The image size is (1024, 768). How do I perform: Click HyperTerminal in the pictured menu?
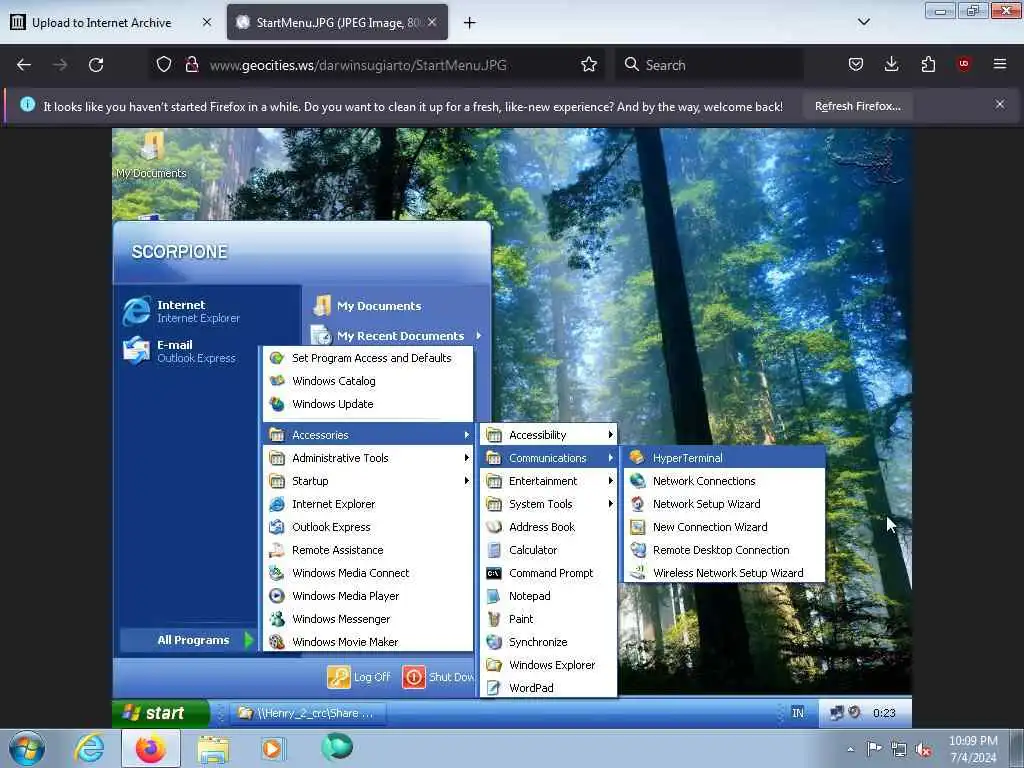tap(724, 458)
